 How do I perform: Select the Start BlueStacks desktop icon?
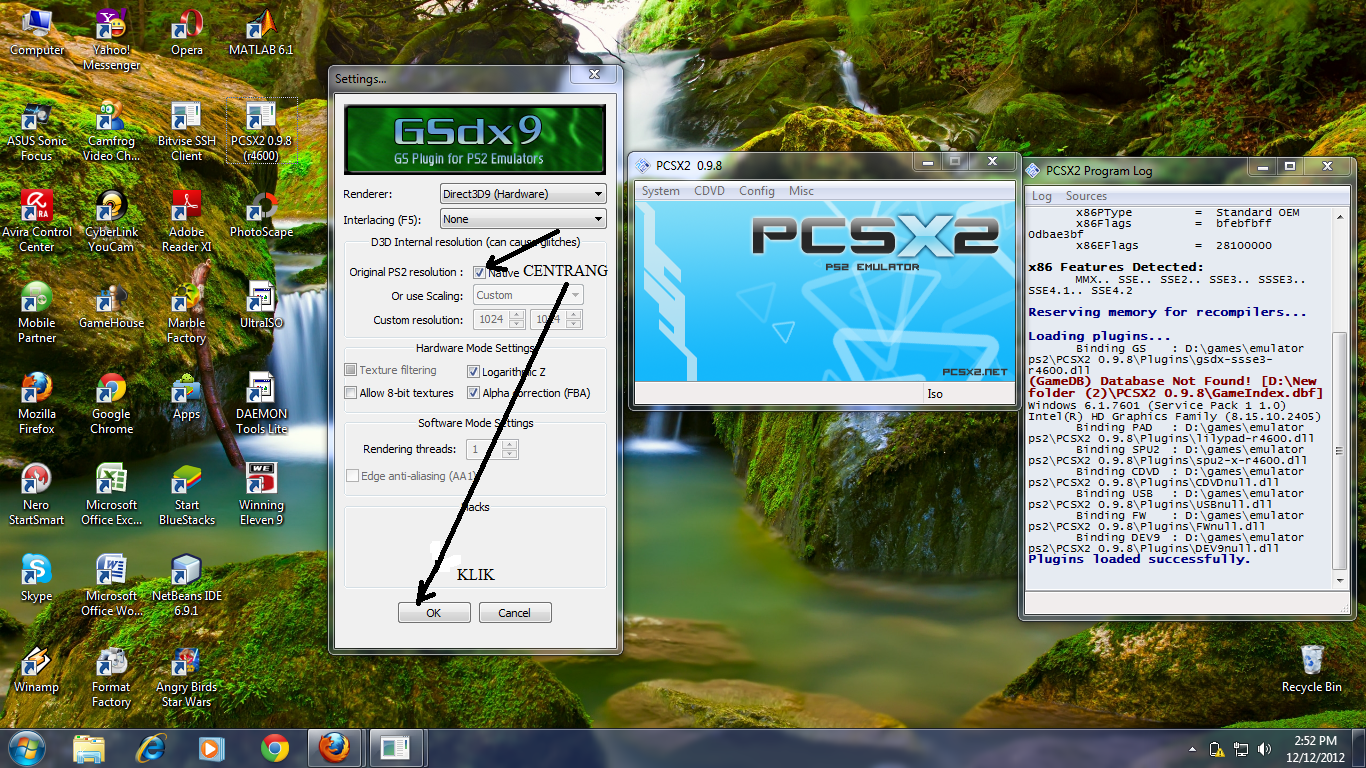click(x=187, y=495)
